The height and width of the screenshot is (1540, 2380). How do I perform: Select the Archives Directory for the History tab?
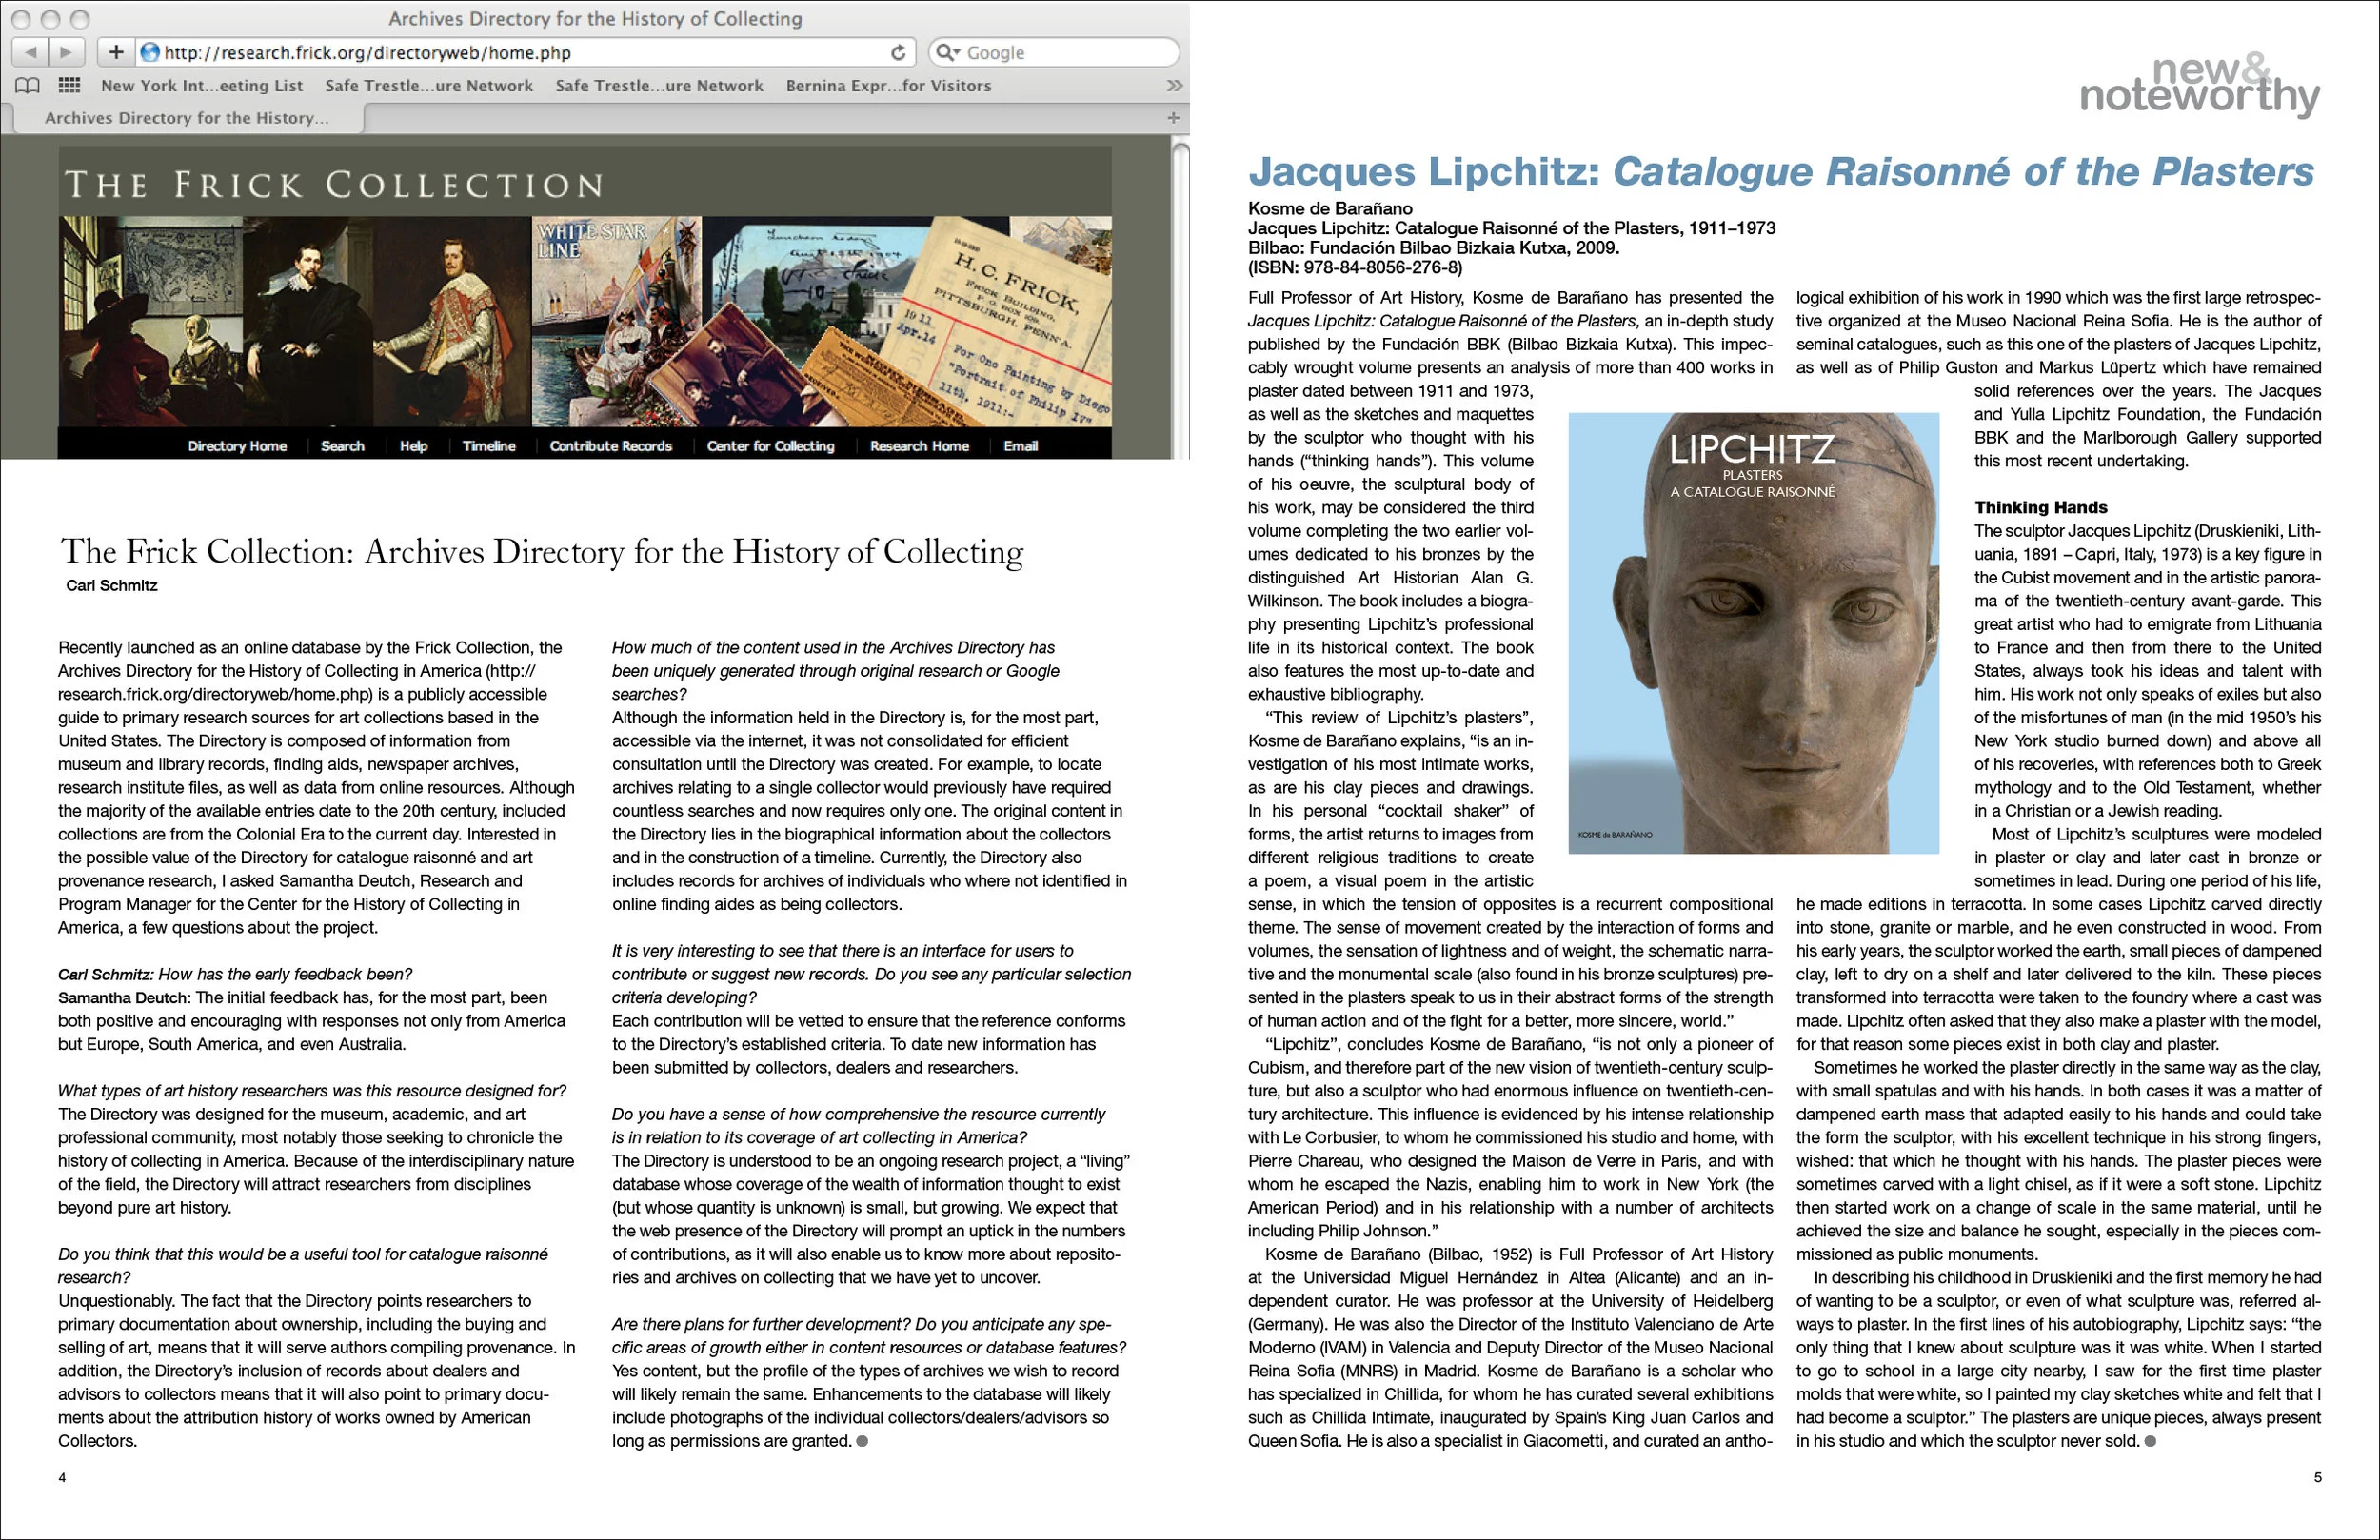click(187, 118)
